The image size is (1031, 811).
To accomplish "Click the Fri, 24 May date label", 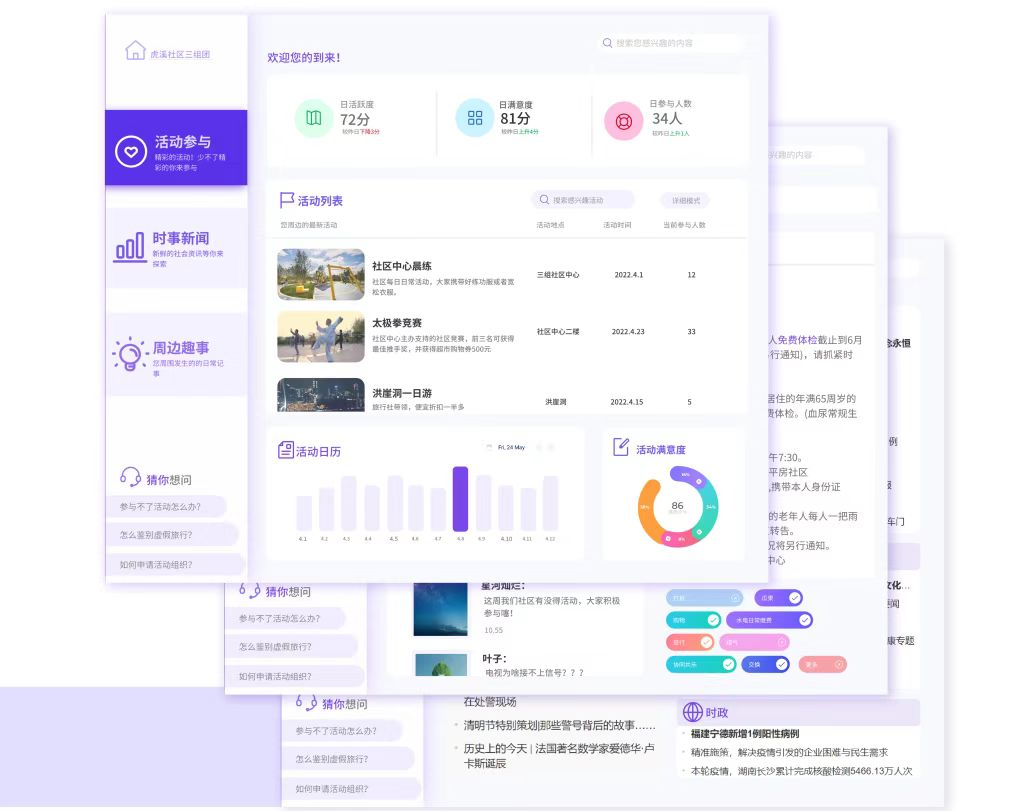I will [x=511, y=447].
